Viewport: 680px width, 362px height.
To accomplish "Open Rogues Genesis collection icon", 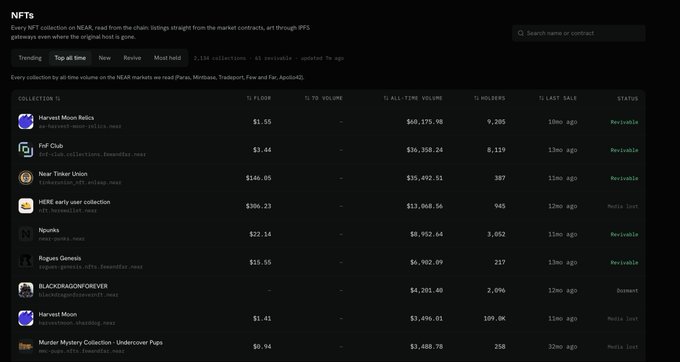I will [x=26, y=262].
